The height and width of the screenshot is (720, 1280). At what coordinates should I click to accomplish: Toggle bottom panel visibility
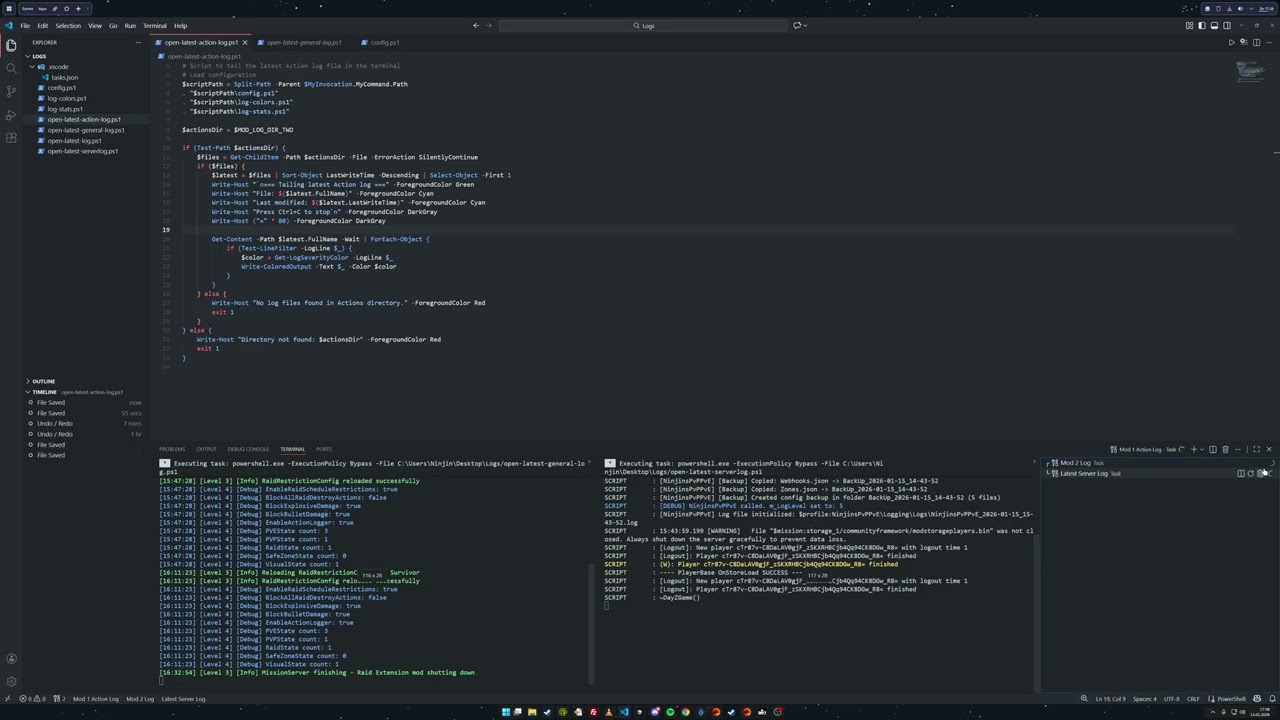[x=1214, y=25]
